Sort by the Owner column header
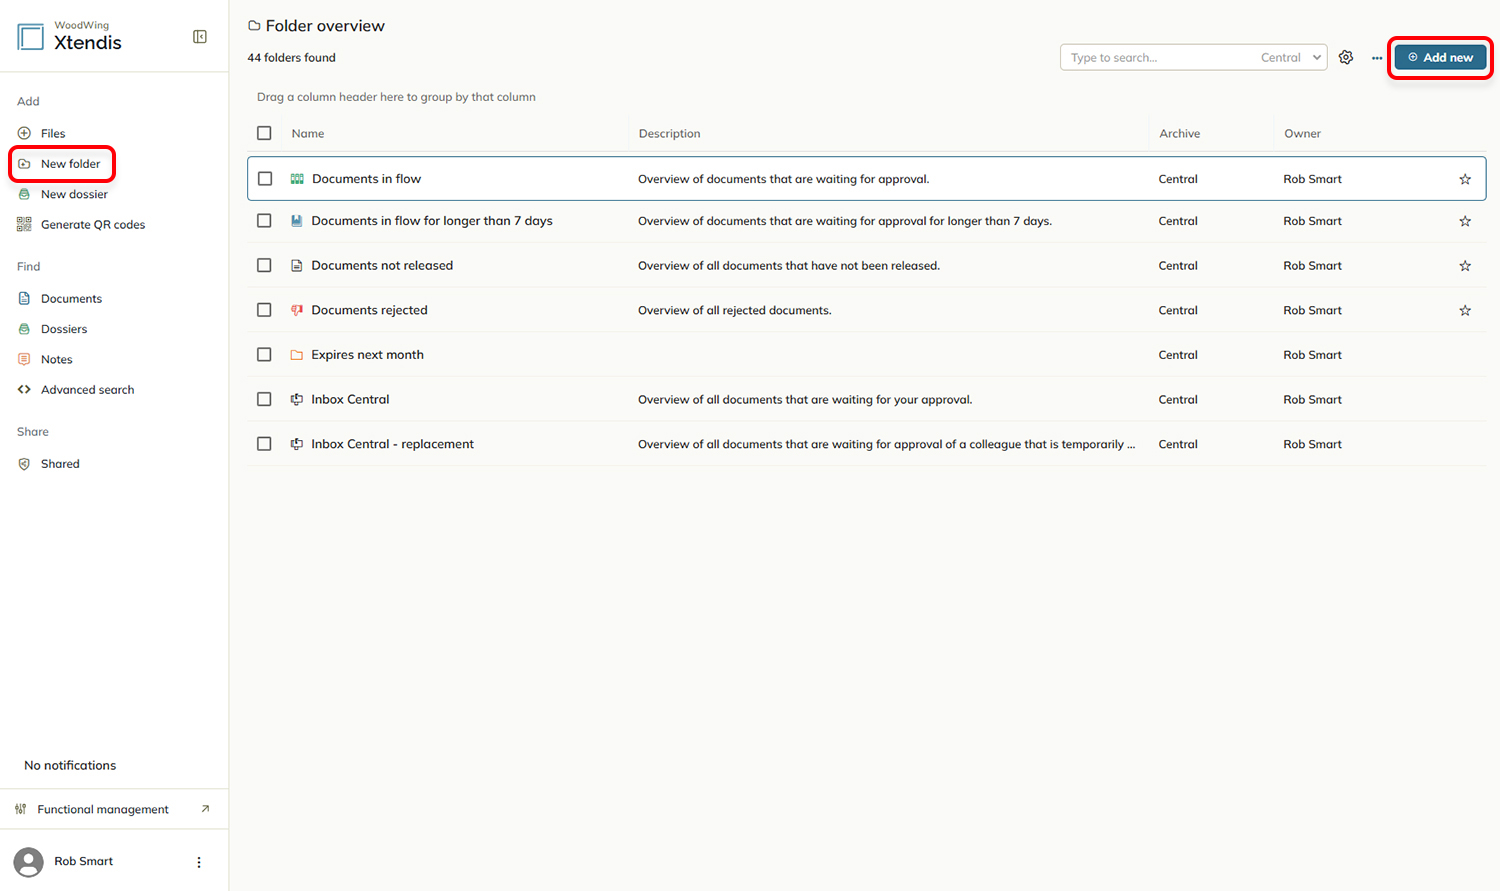The height and width of the screenshot is (891, 1500). click(x=1302, y=133)
